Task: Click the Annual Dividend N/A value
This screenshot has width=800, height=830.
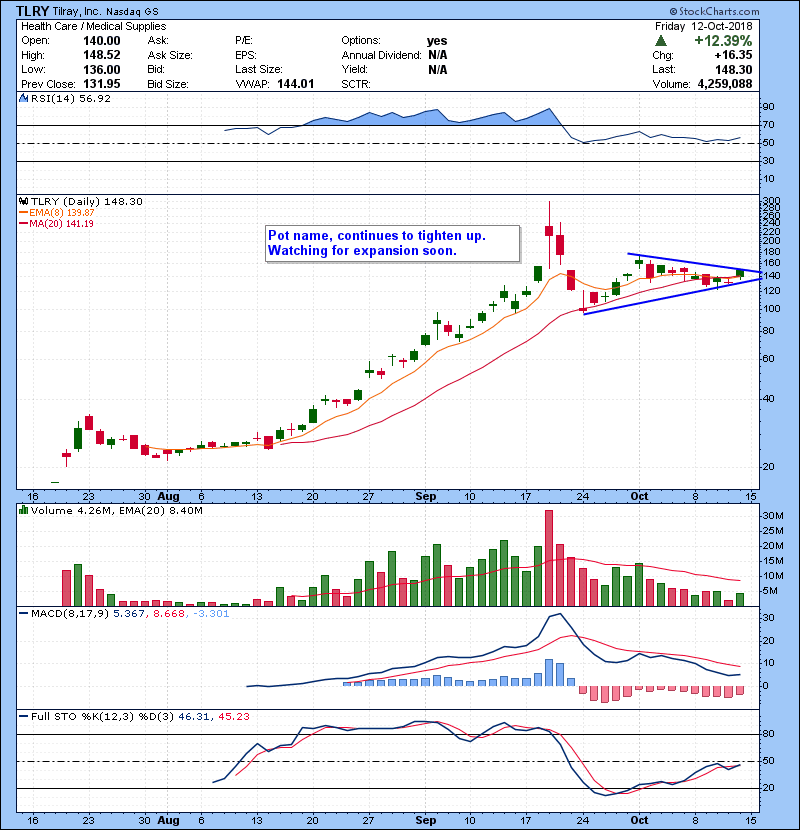Action: 438,55
